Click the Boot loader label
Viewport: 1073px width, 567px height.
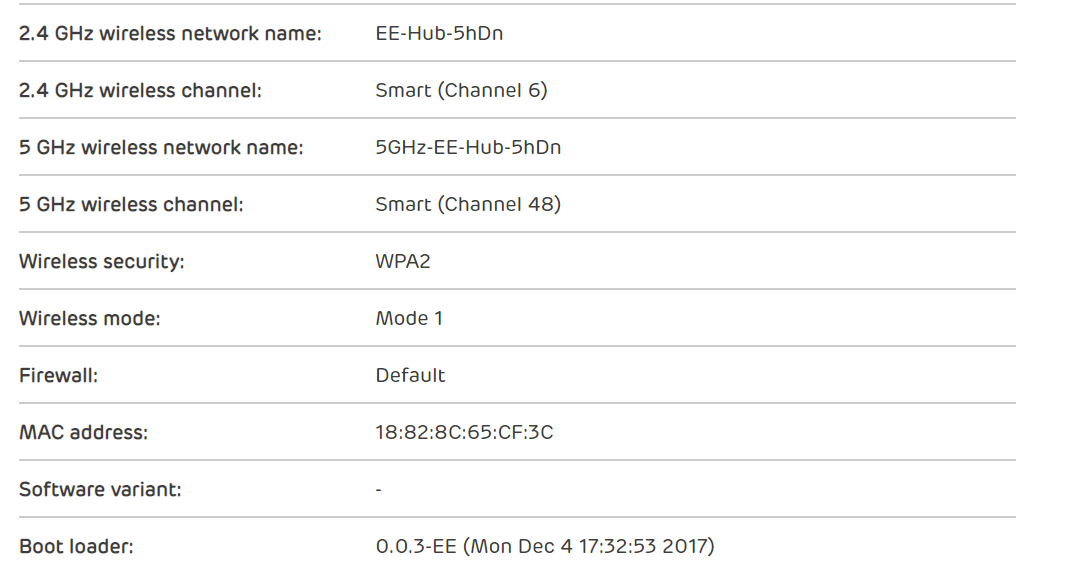[x=76, y=546]
